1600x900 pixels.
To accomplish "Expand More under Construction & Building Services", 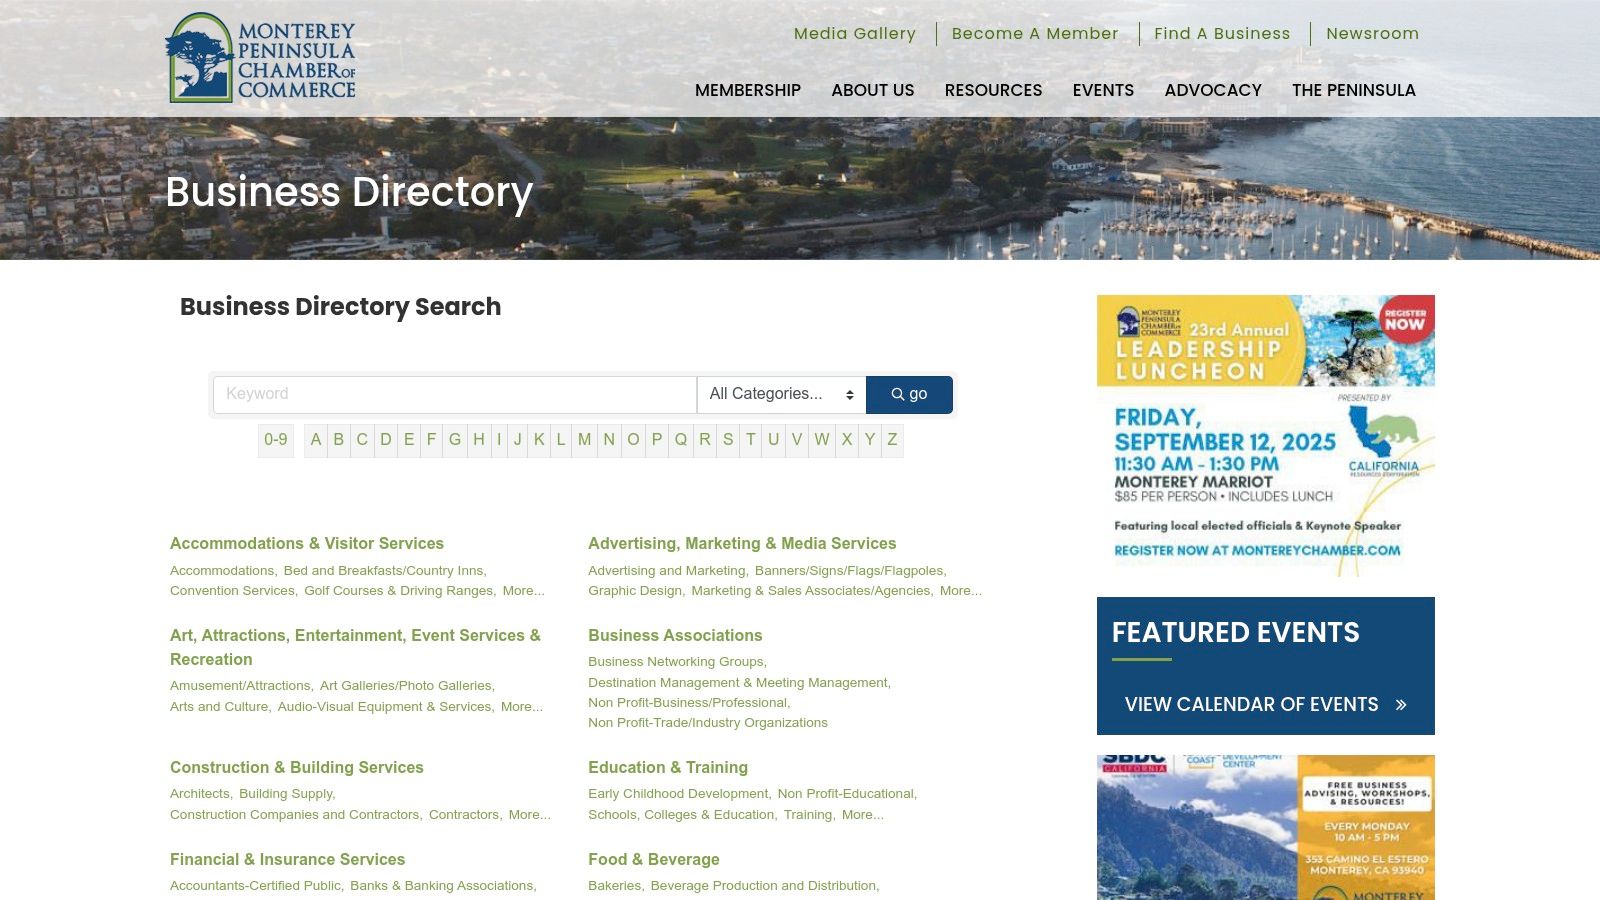I will (528, 814).
